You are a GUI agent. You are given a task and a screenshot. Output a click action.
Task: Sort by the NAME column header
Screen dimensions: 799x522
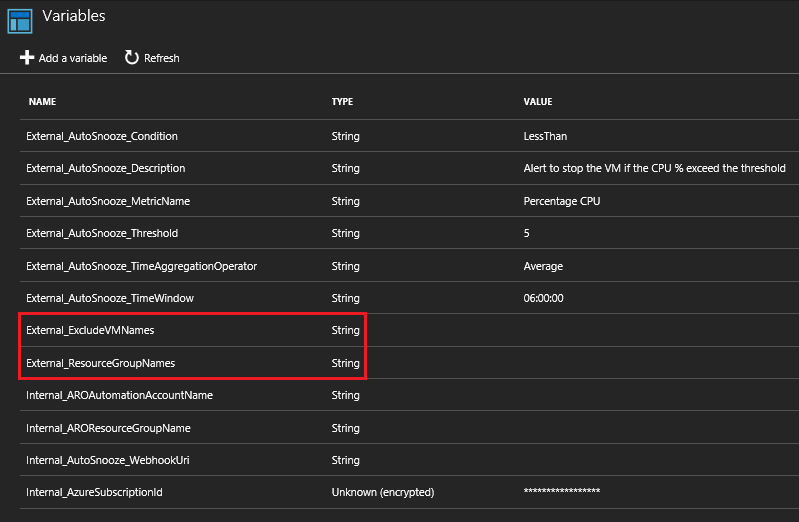point(42,101)
